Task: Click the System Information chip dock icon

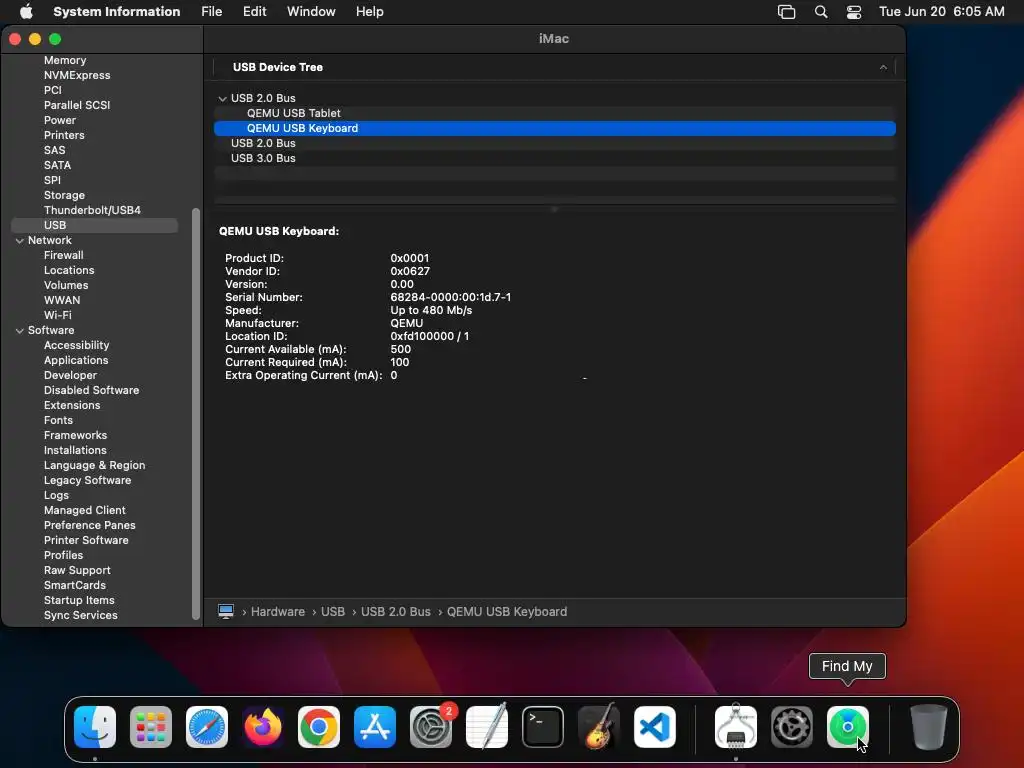Action: [x=736, y=727]
